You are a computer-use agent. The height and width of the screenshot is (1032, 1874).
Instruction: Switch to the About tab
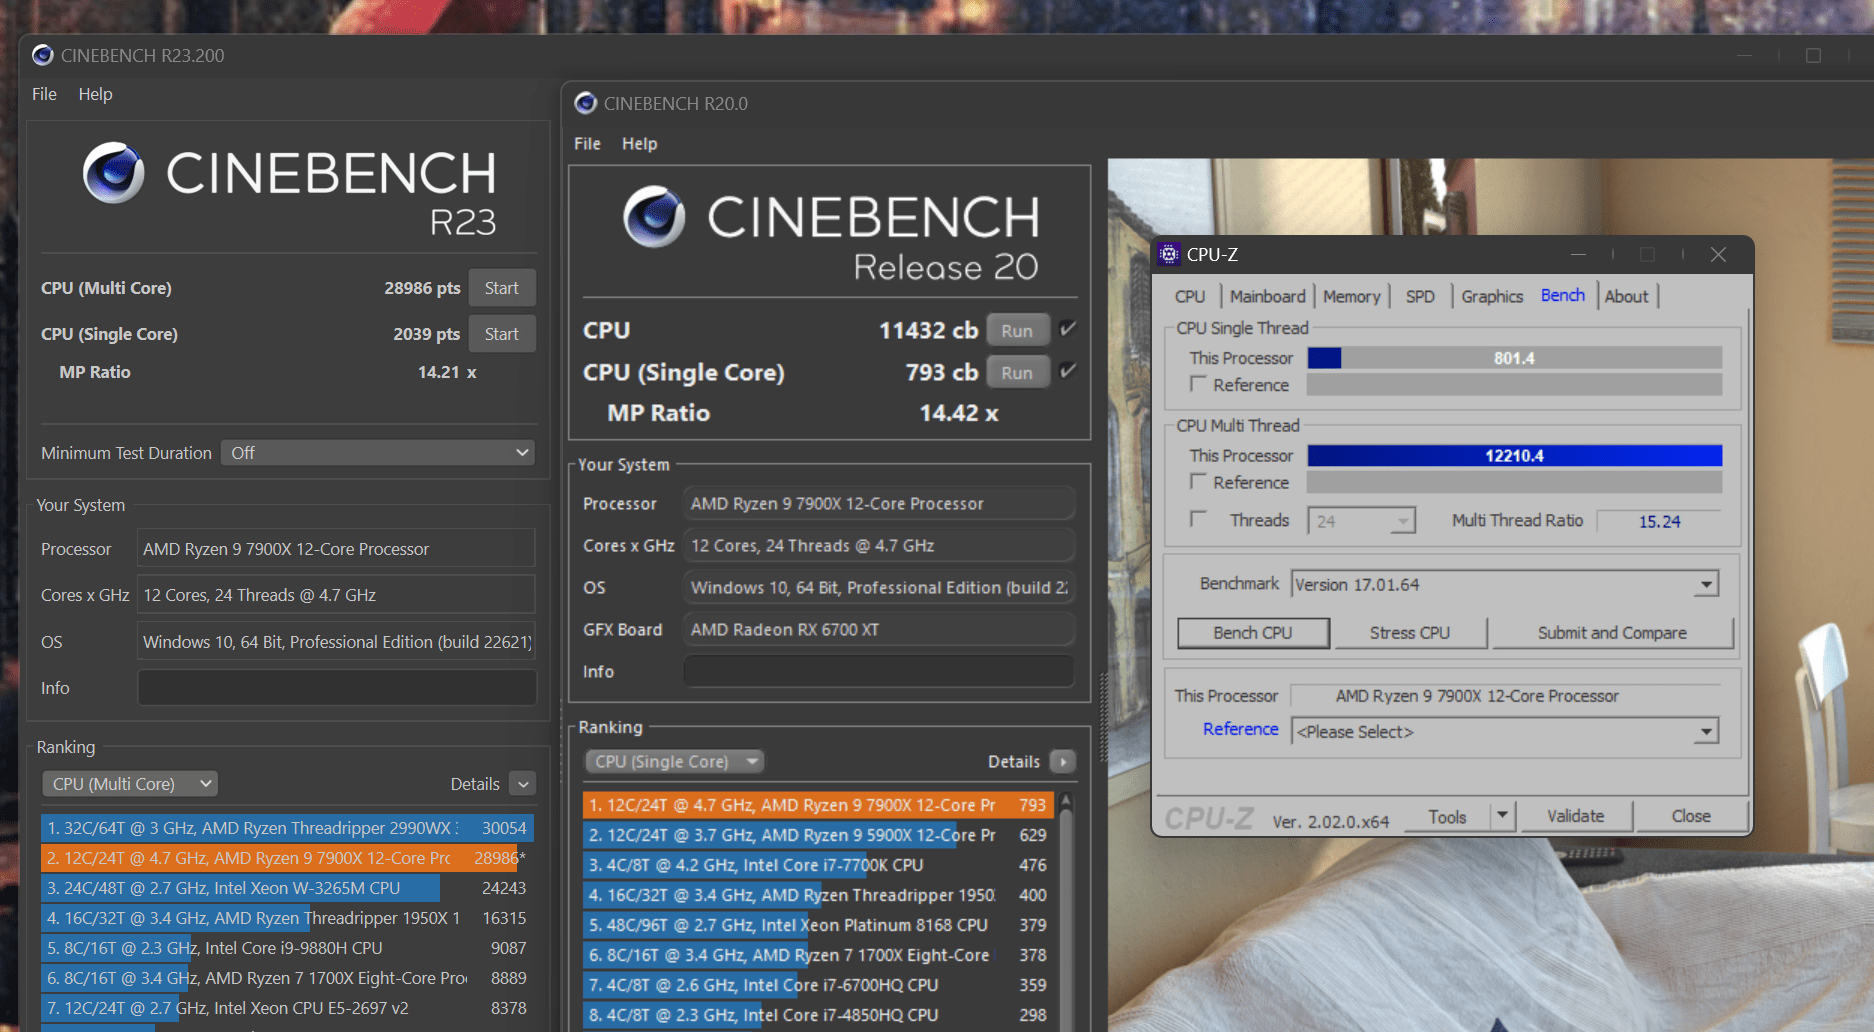click(x=1626, y=296)
